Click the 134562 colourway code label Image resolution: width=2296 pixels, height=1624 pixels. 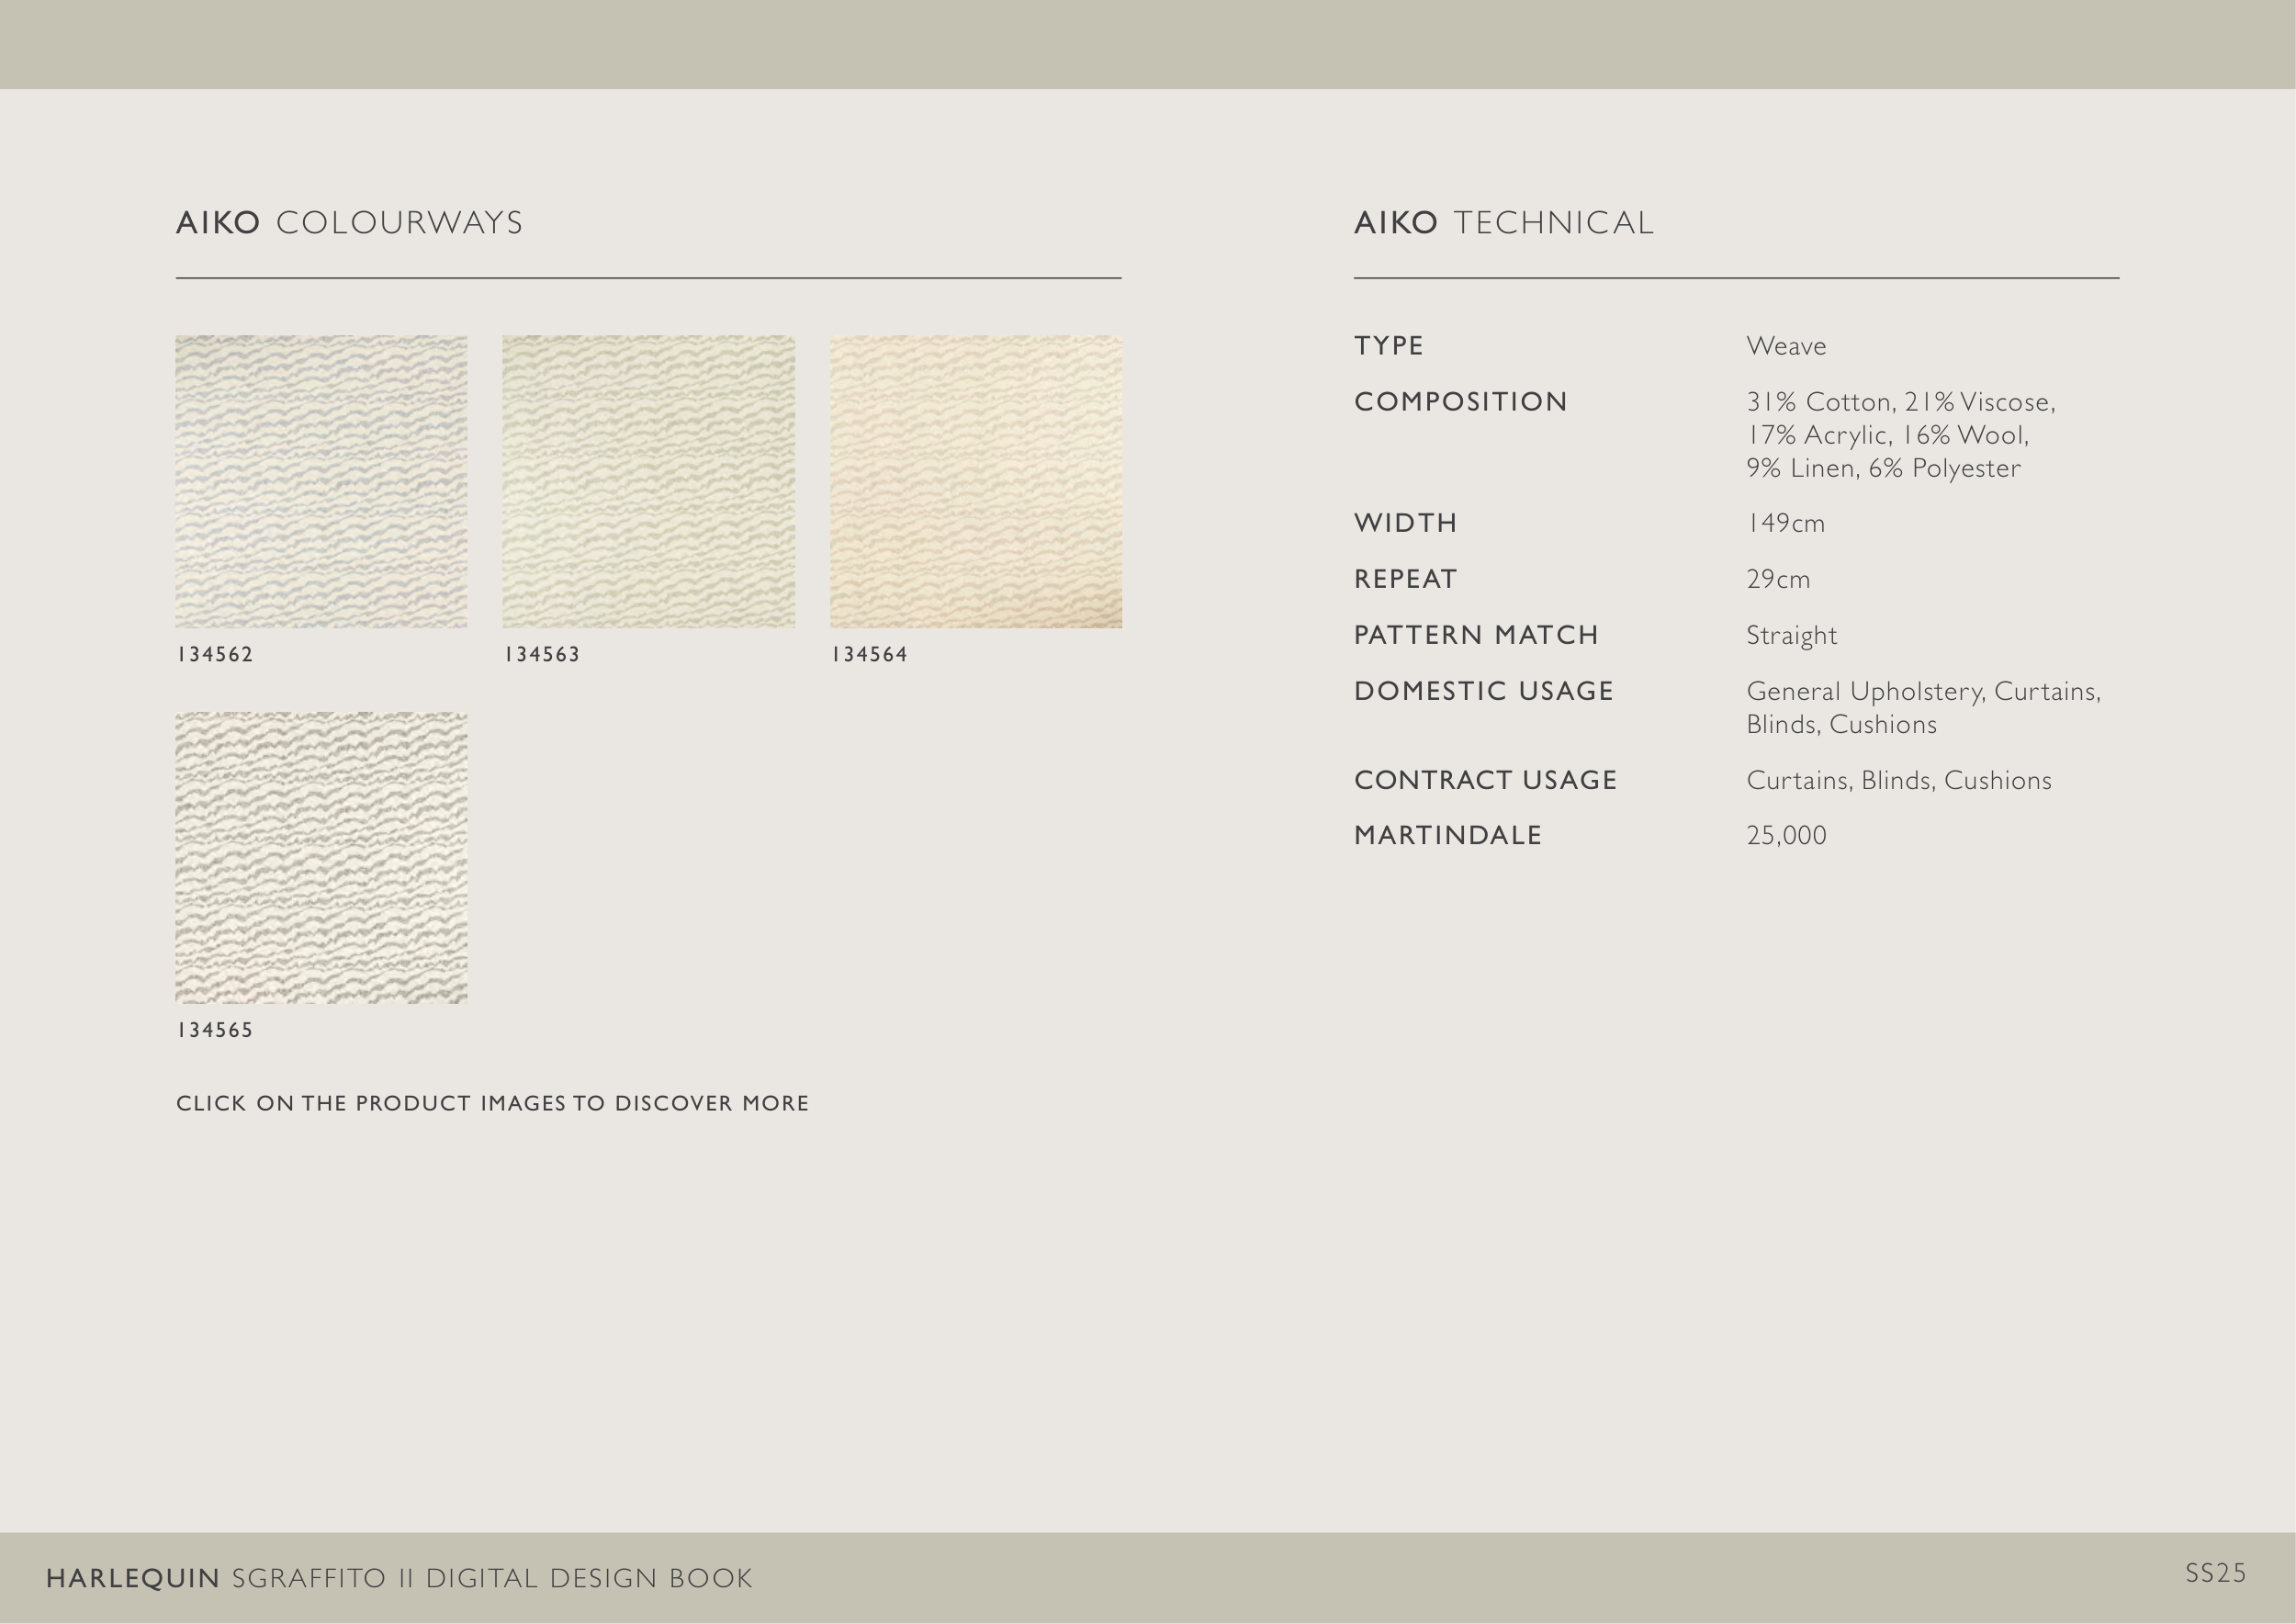click(215, 655)
